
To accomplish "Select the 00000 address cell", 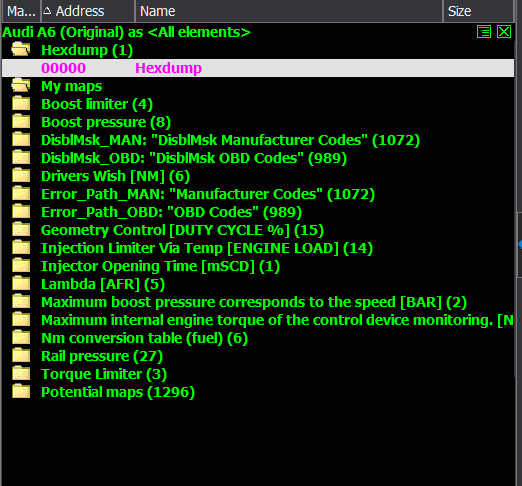I will 63,68.
